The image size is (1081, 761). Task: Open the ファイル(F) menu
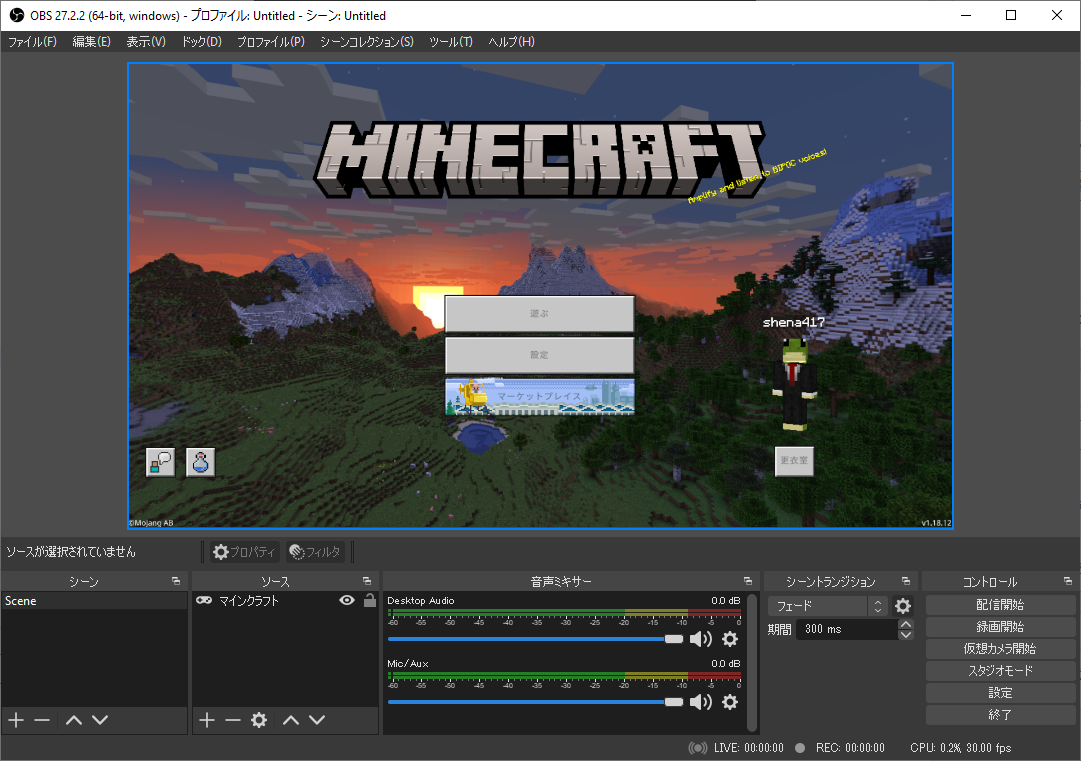(32, 42)
